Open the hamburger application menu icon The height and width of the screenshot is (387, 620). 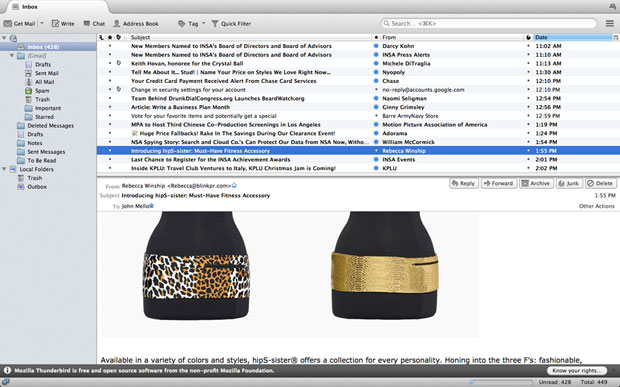click(x=610, y=23)
